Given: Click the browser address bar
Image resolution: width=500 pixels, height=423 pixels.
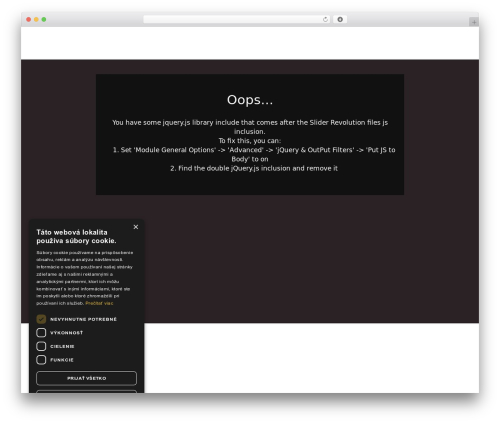Looking at the screenshot, I should [x=237, y=20].
